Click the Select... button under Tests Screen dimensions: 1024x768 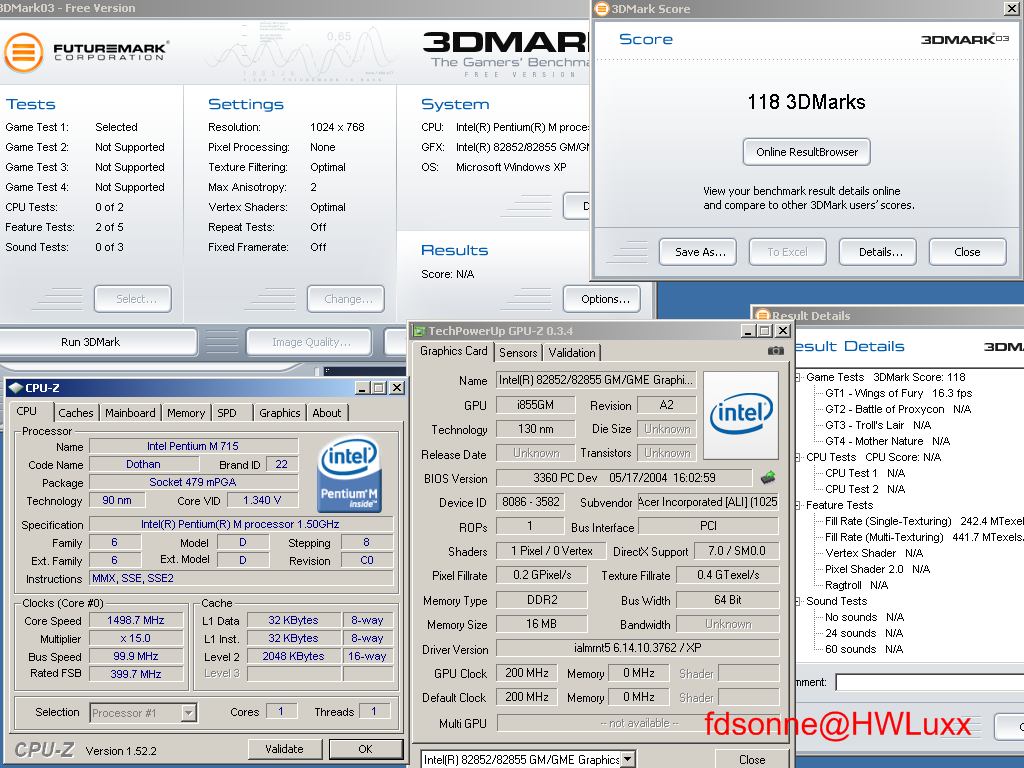[133, 299]
